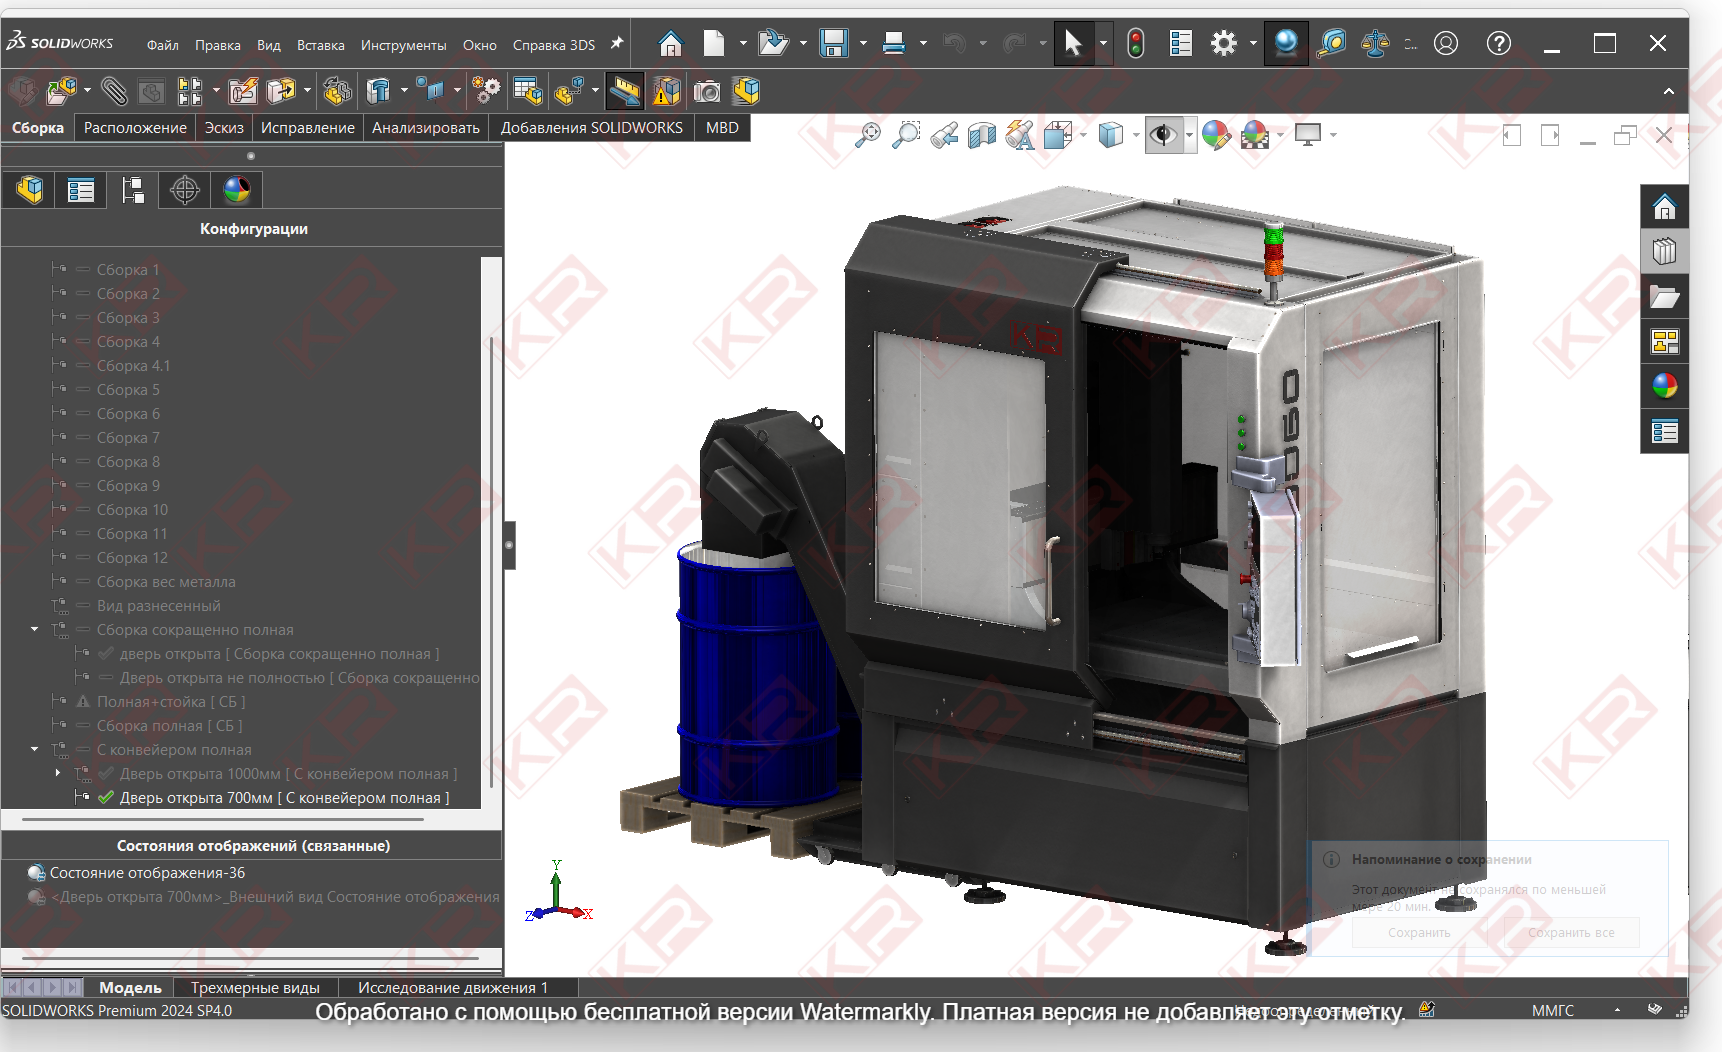Viewport: 1722px width, 1052px height.
Task: Click the Smart Fasteners icon
Action: [x=243, y=91]
